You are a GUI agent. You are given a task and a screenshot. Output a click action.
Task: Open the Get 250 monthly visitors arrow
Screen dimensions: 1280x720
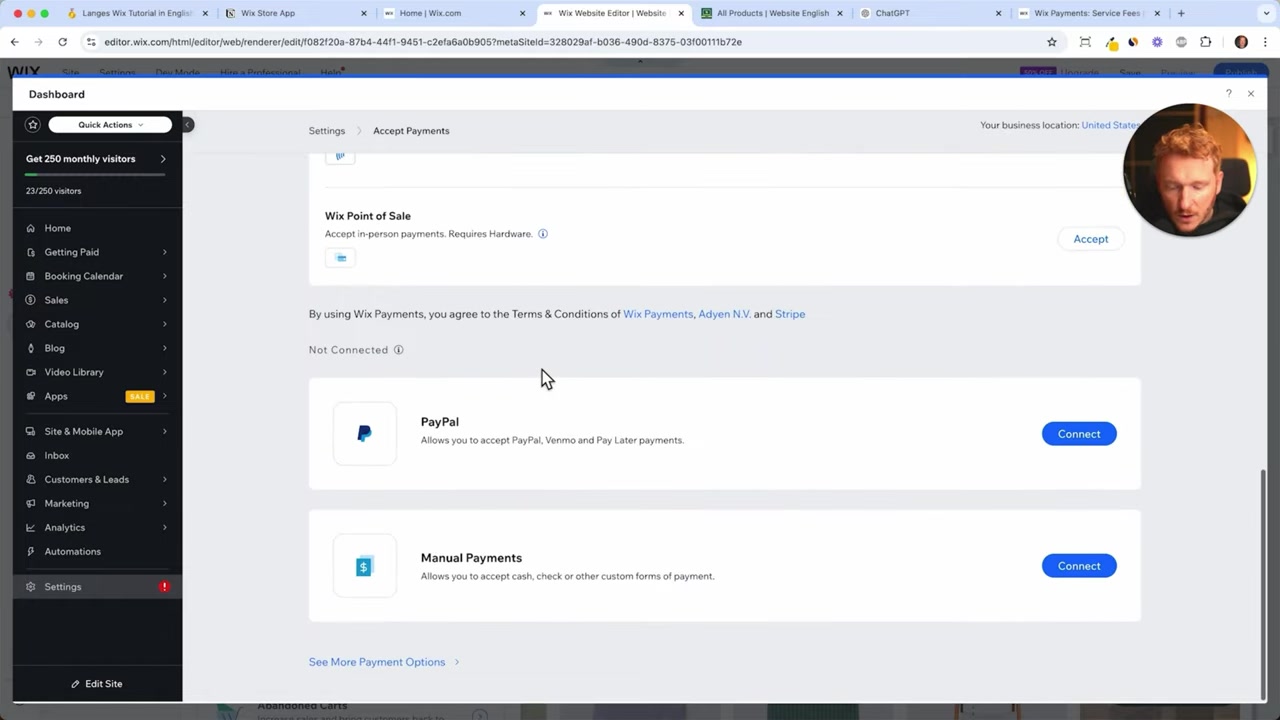163,159
